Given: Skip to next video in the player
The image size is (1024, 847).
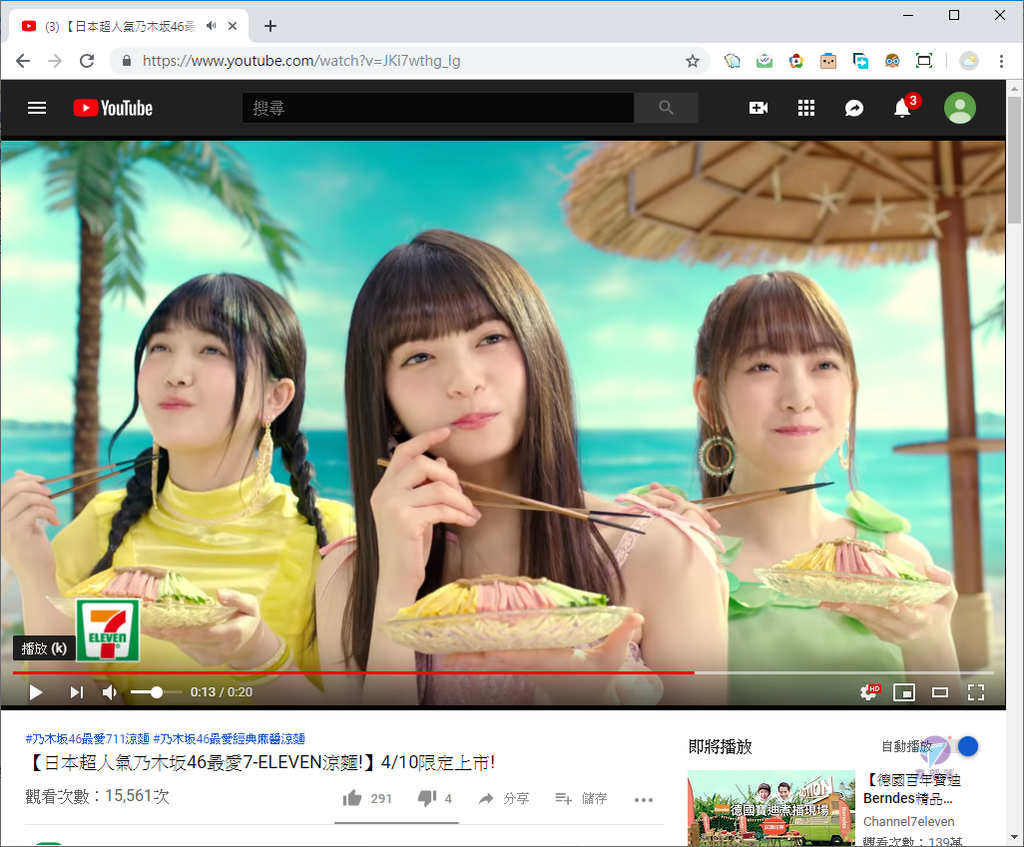Looking at the screenshot, I should tap(76, 692).
